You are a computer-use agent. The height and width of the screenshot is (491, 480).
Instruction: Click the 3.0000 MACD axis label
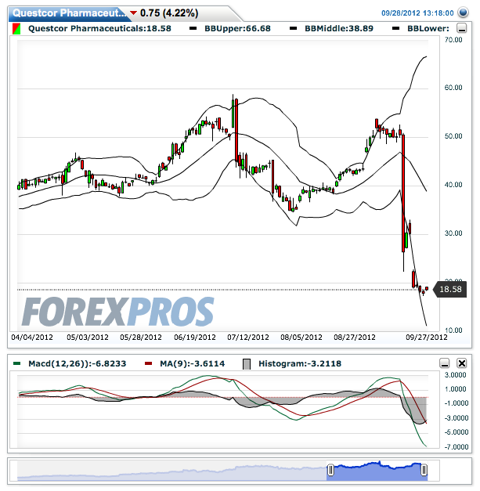point(455,375)
